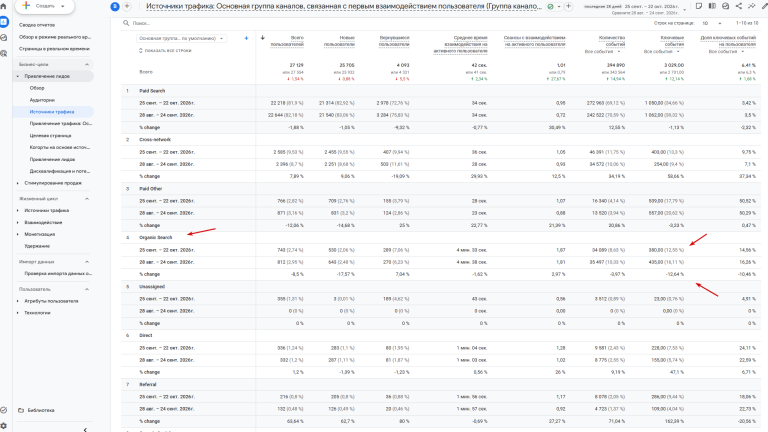Select Аудитории in sidebar

[x=42, y=100]
